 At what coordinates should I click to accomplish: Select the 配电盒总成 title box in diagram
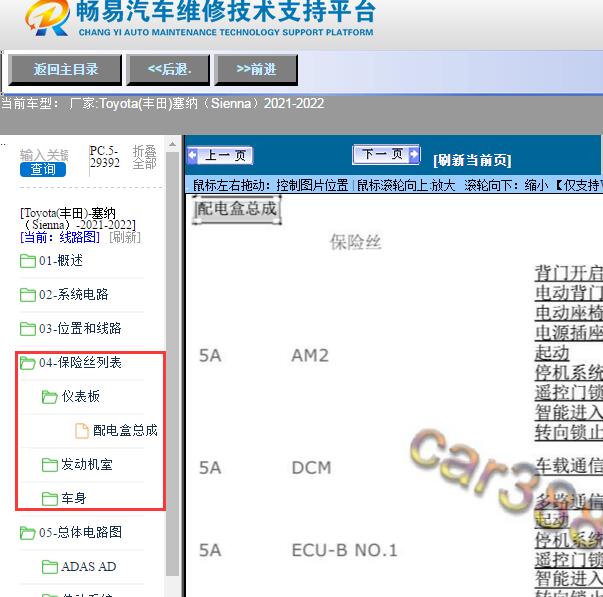(237, 209)
